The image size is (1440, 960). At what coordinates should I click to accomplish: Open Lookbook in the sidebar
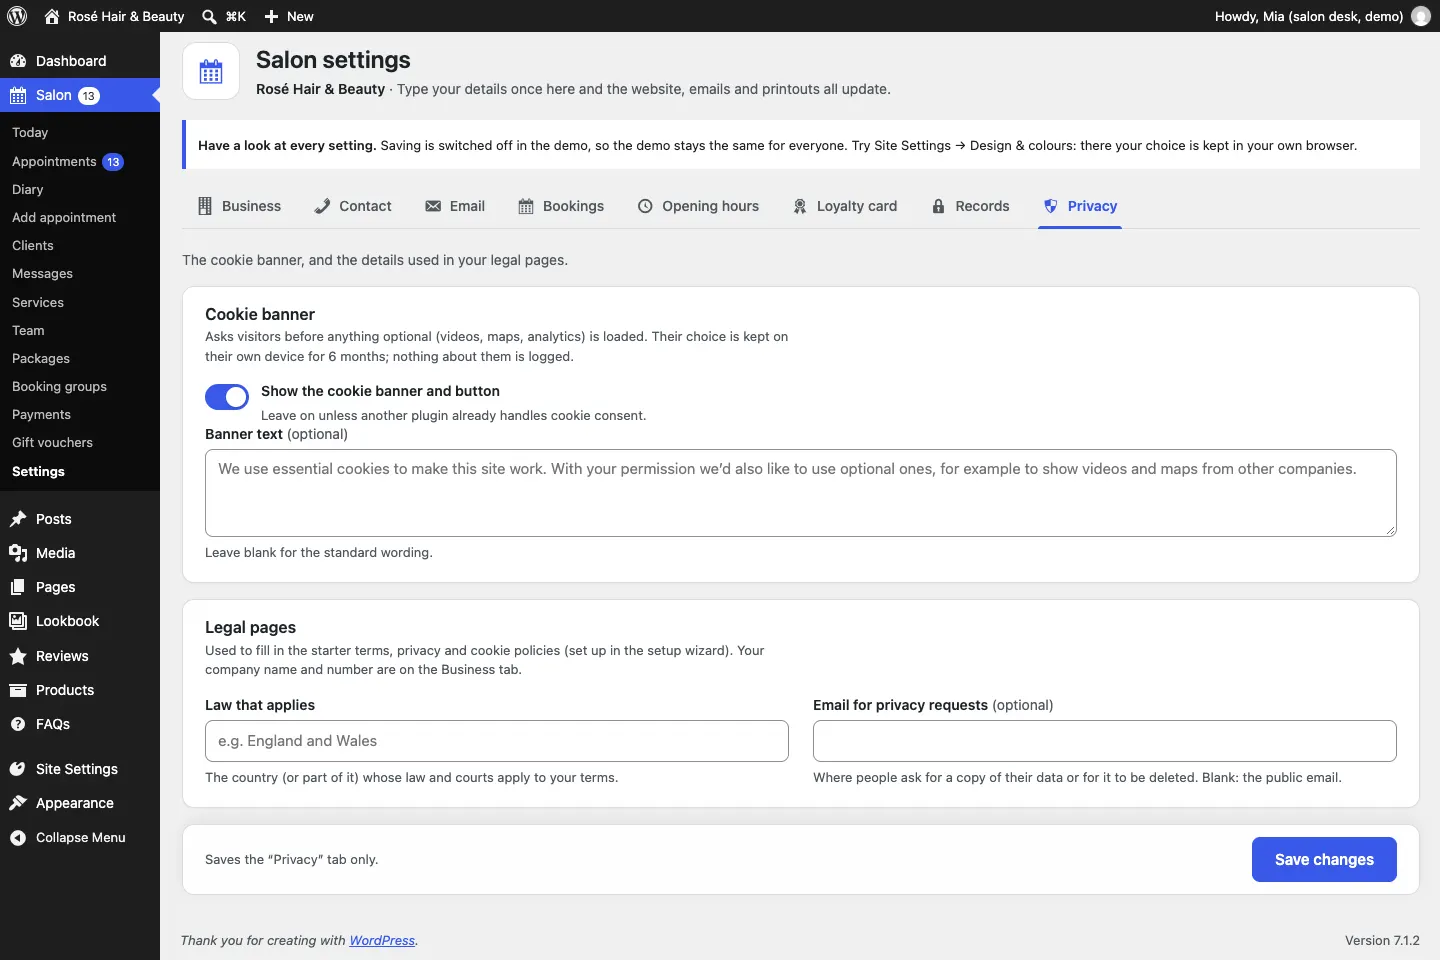[80, 621]
